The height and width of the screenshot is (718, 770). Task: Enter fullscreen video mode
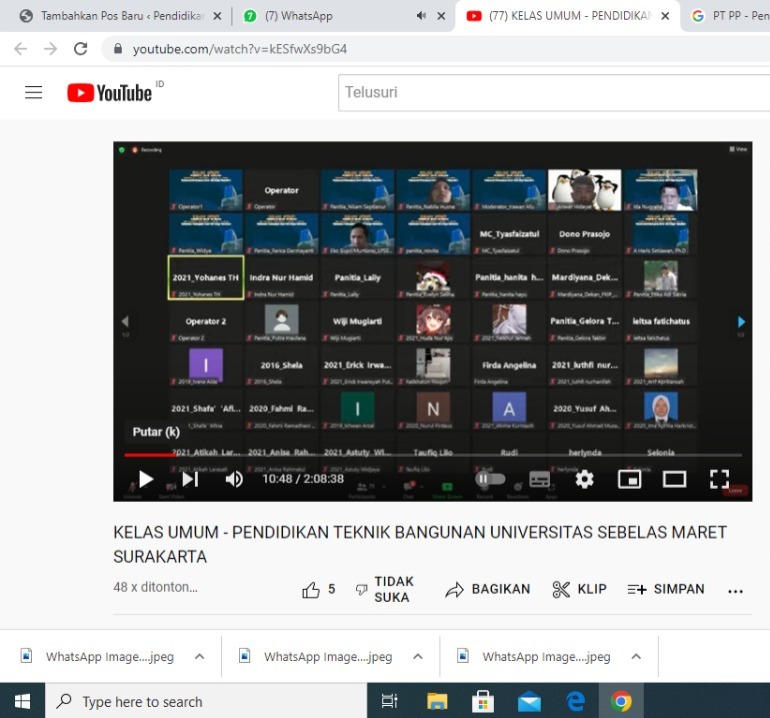719,479
